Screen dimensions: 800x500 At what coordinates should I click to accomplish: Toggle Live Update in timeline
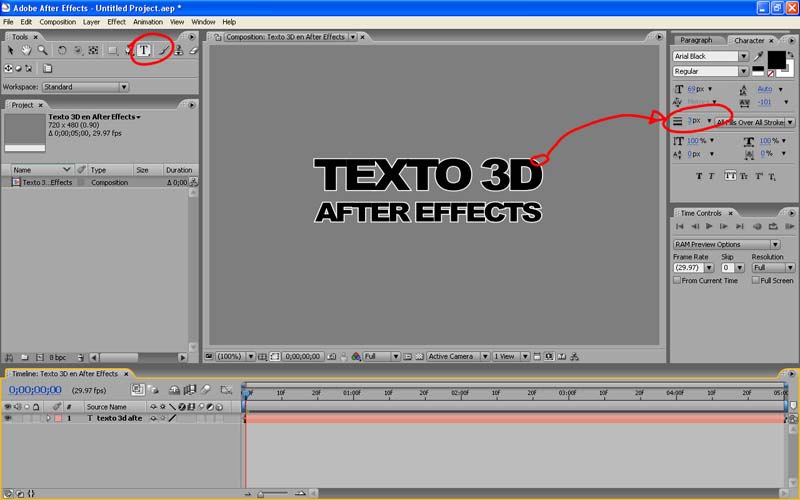tap(137, 390)
